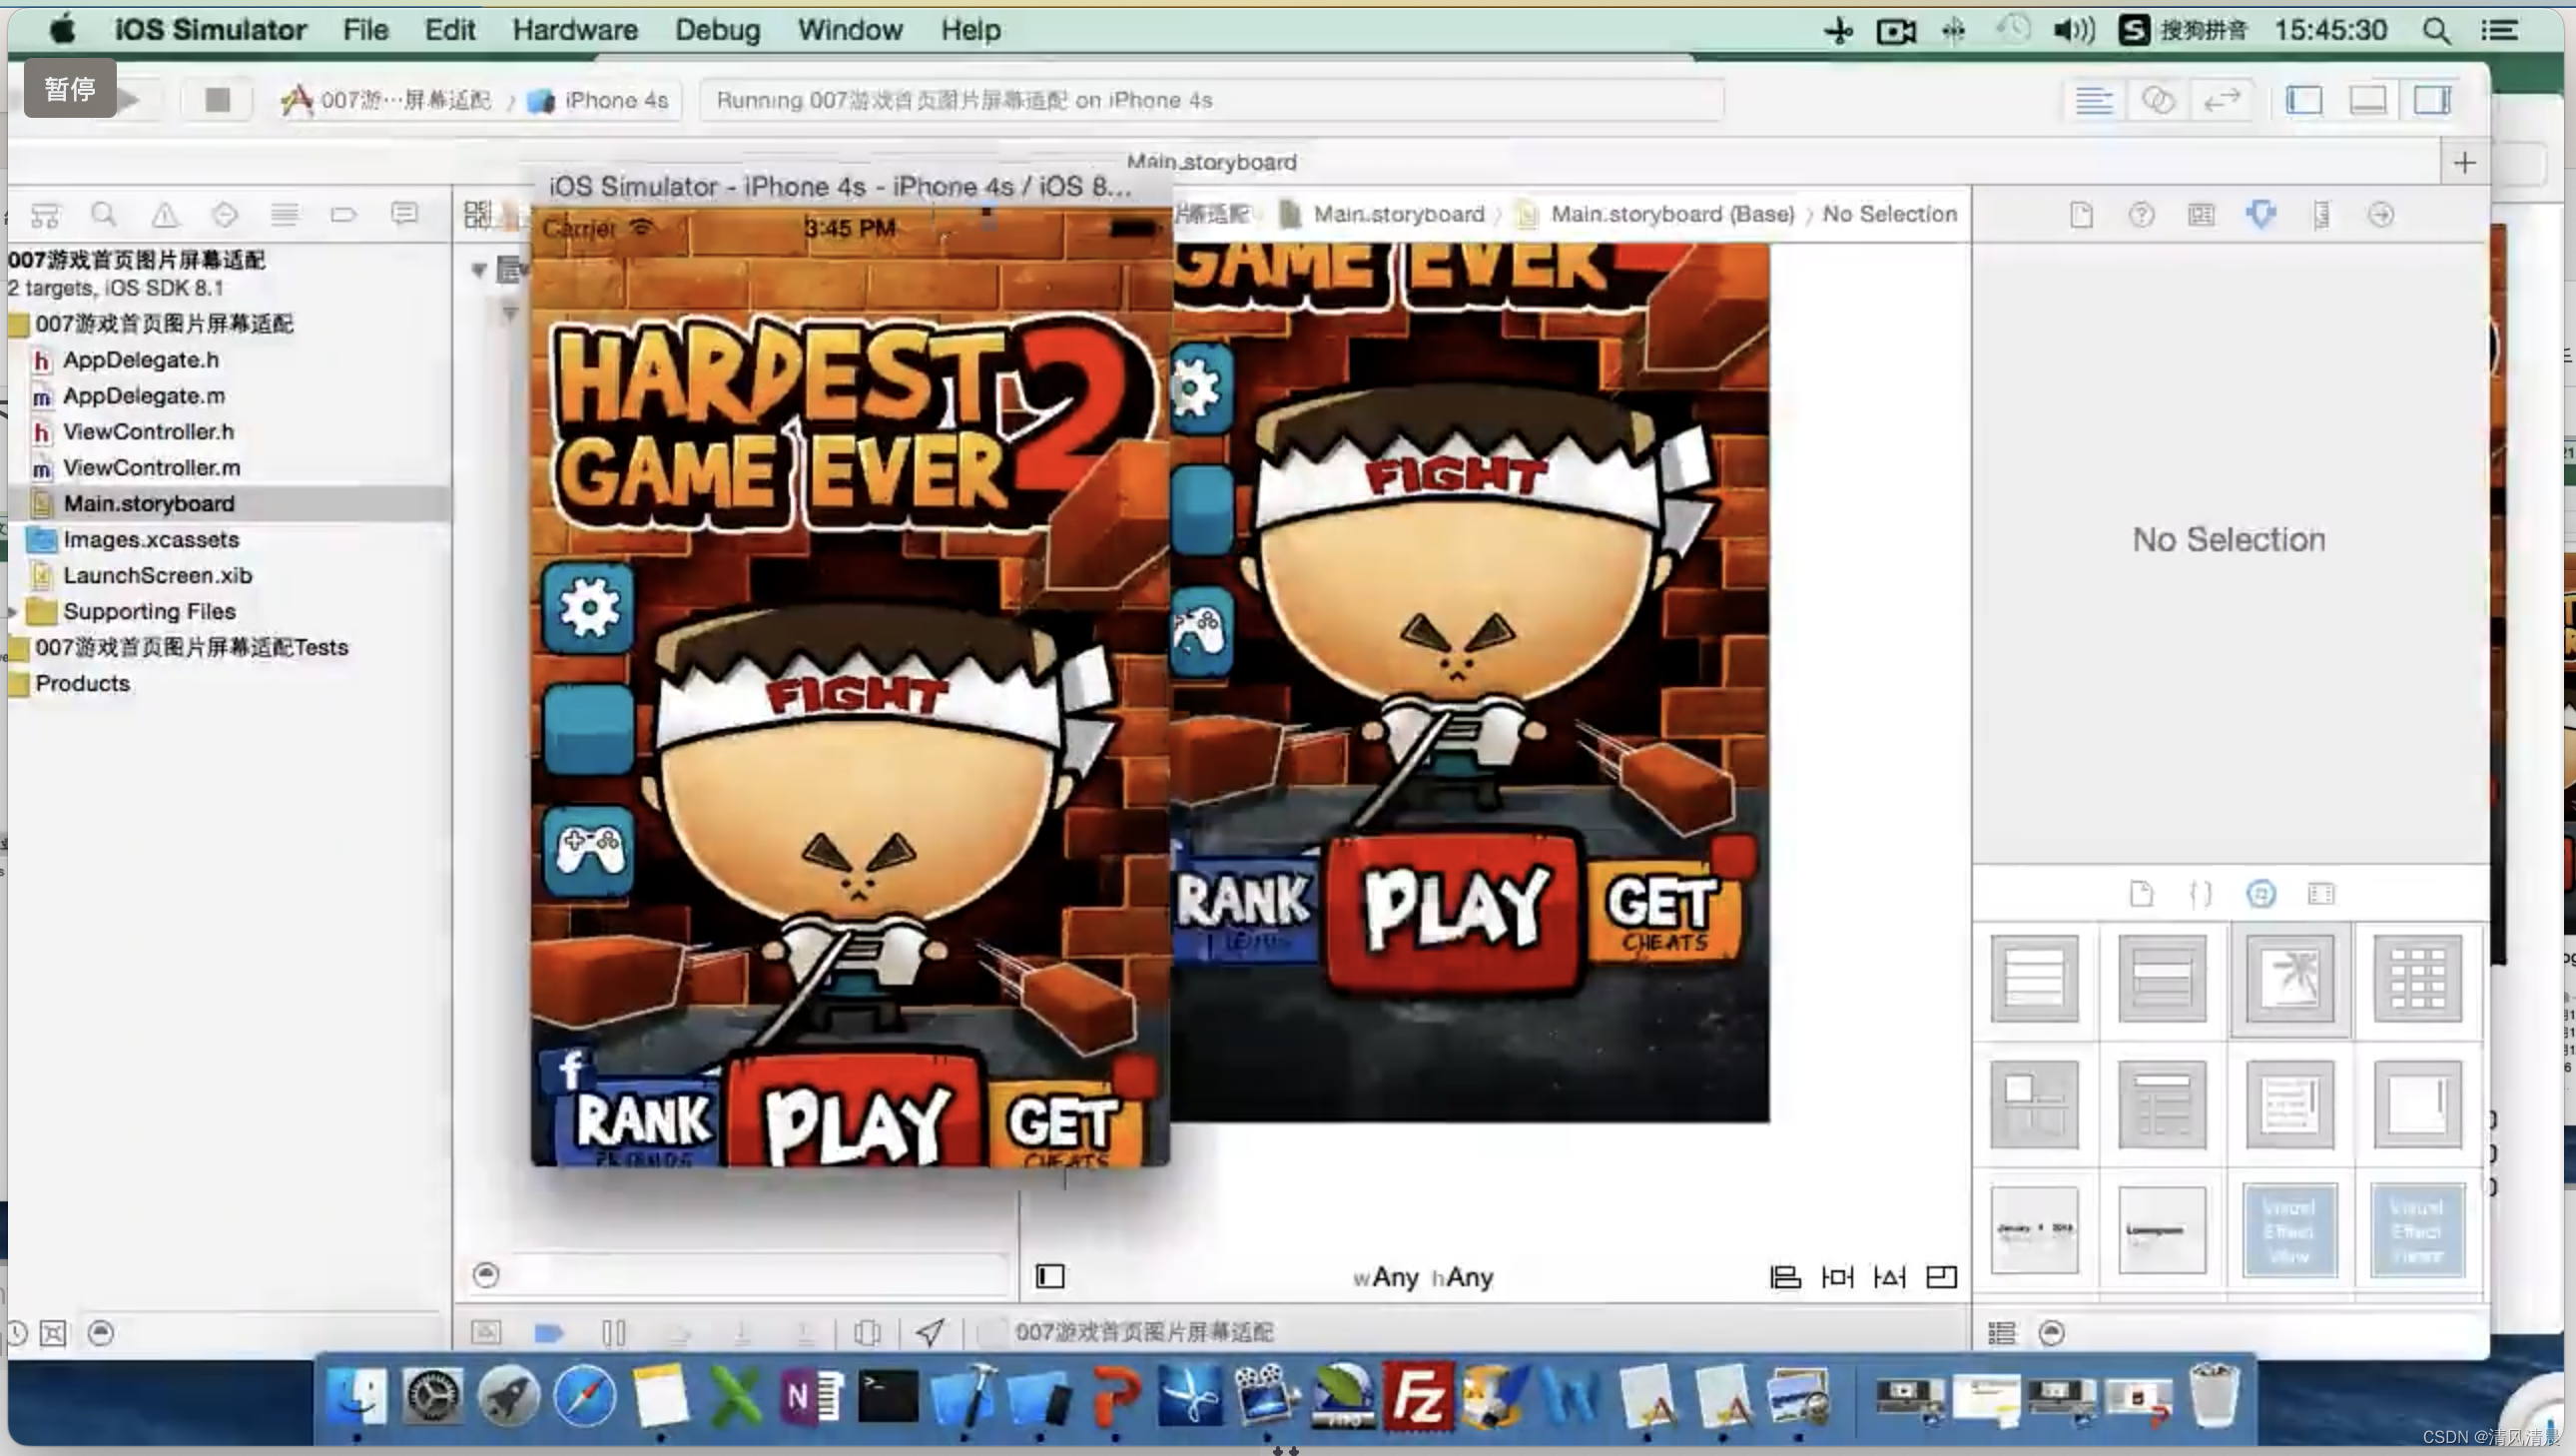Show the Identity inspector icon
Viewport: 2576px width, 1456px height.
[2201, 214]
